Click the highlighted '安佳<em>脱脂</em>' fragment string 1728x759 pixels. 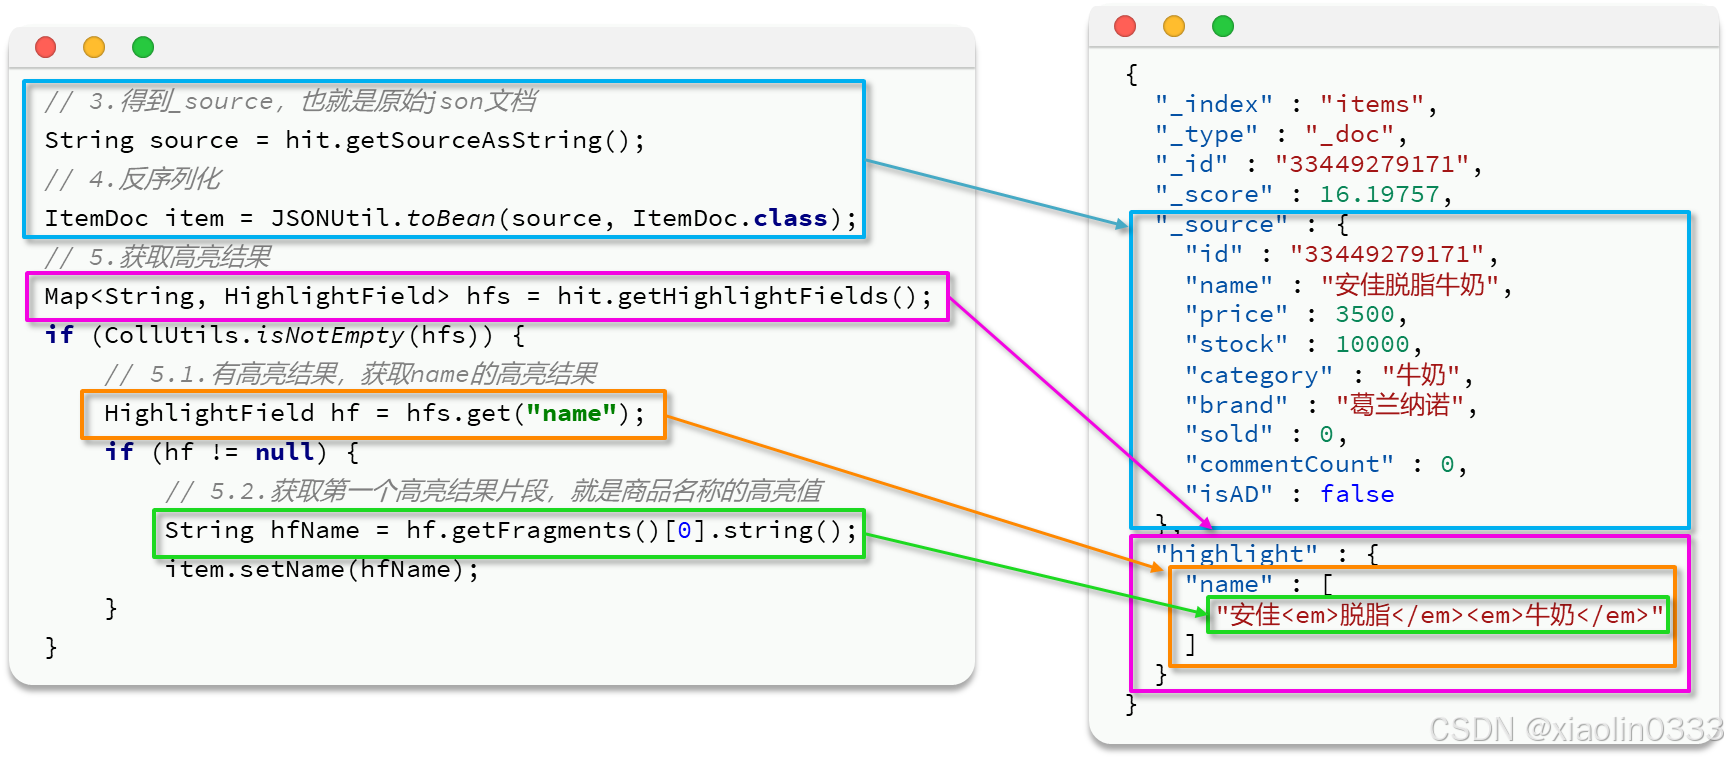click(1439, 615)
